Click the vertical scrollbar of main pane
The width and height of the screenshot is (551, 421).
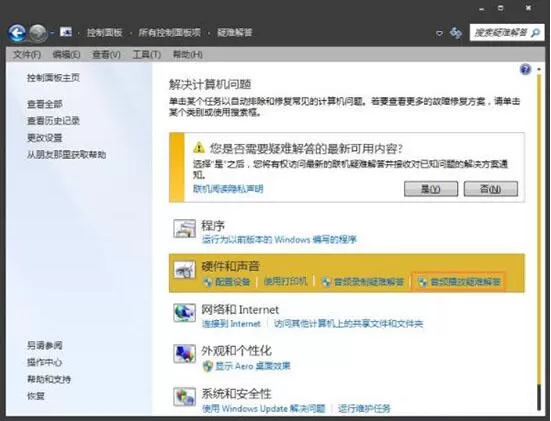click(x=539, y=242)
